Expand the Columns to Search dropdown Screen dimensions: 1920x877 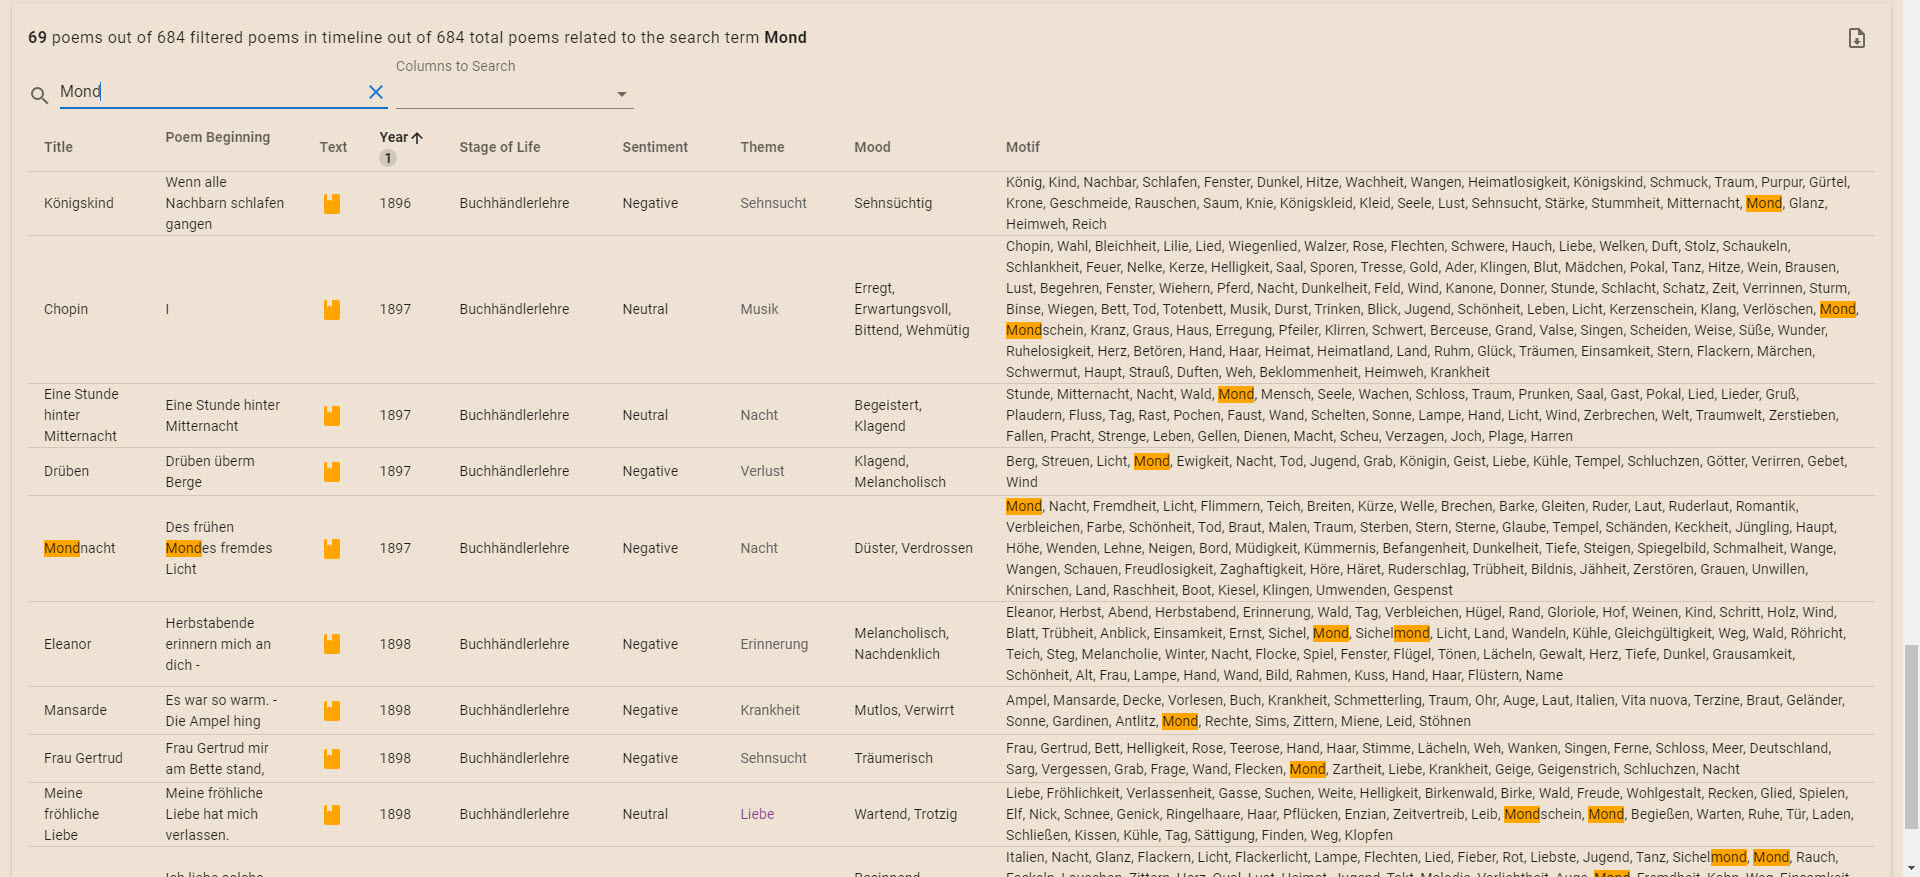(x=621, y=94)
